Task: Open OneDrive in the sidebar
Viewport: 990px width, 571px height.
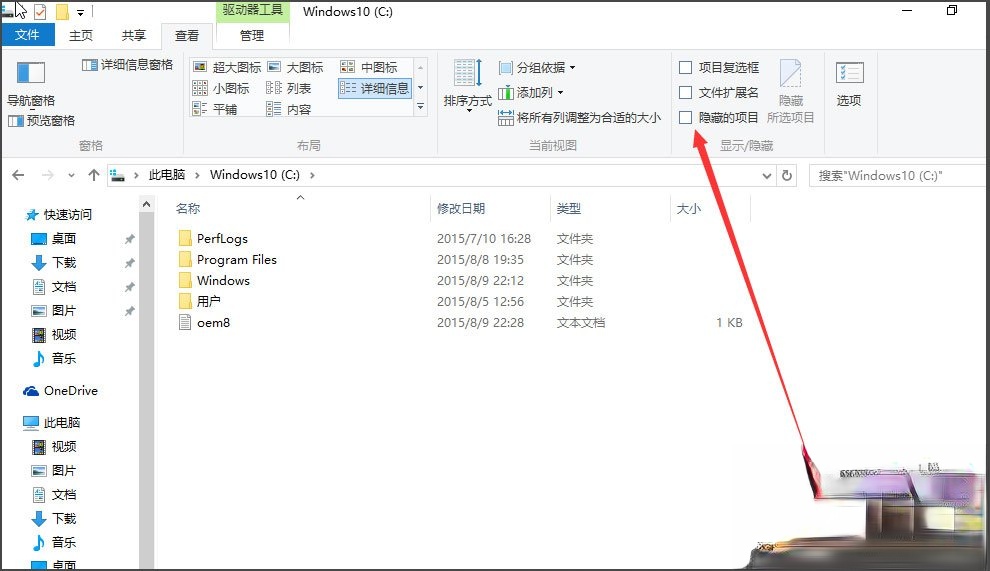Action: click(x=61, y=391)
